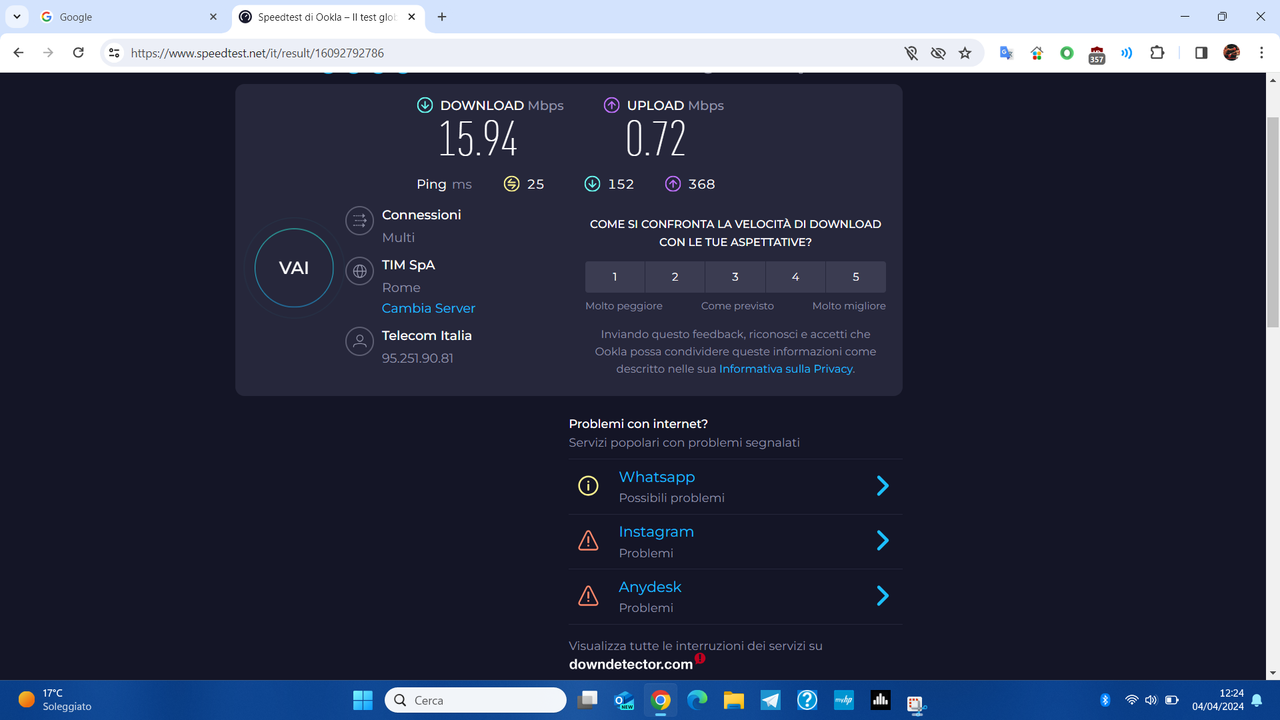Click the Connessioni arrows icon
The width and height of the screenshot is (1280, 720).
(359, 221)
